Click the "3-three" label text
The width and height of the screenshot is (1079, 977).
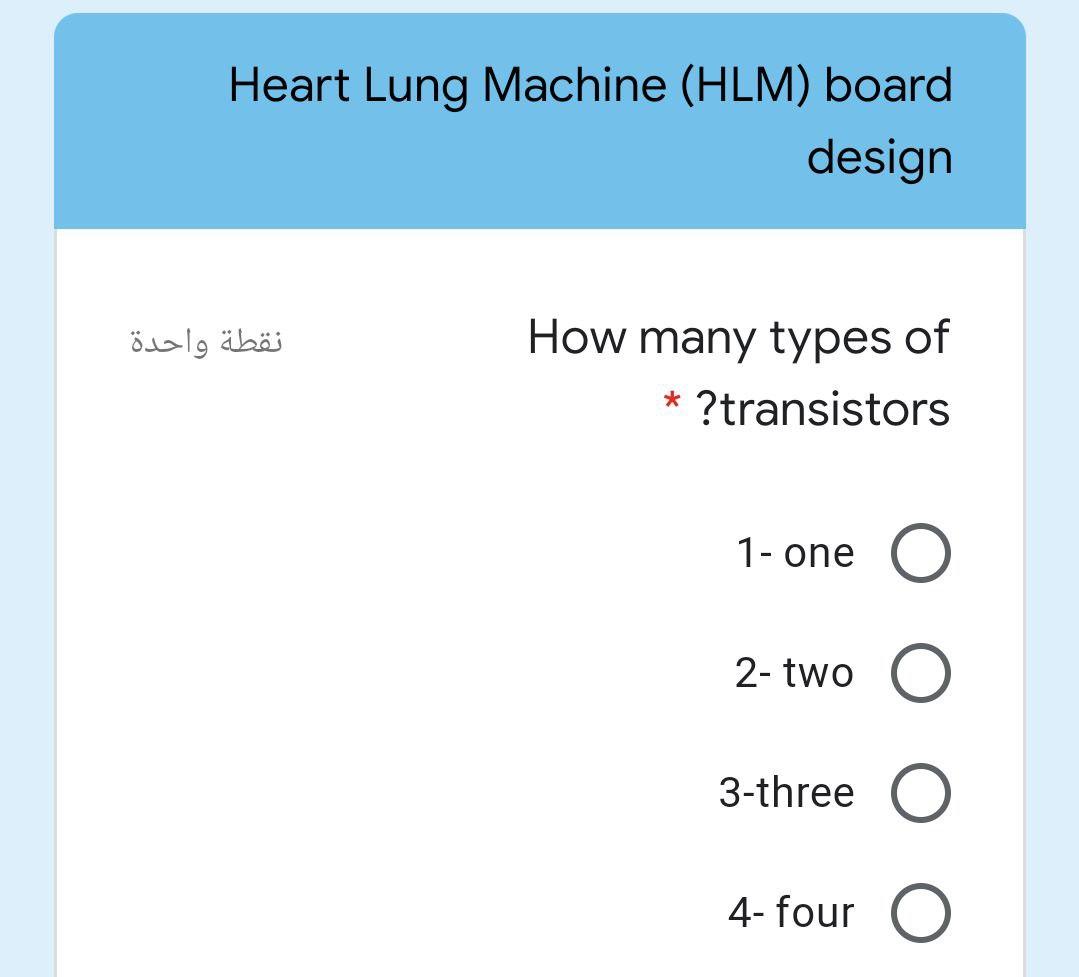[x=787, y=792]
